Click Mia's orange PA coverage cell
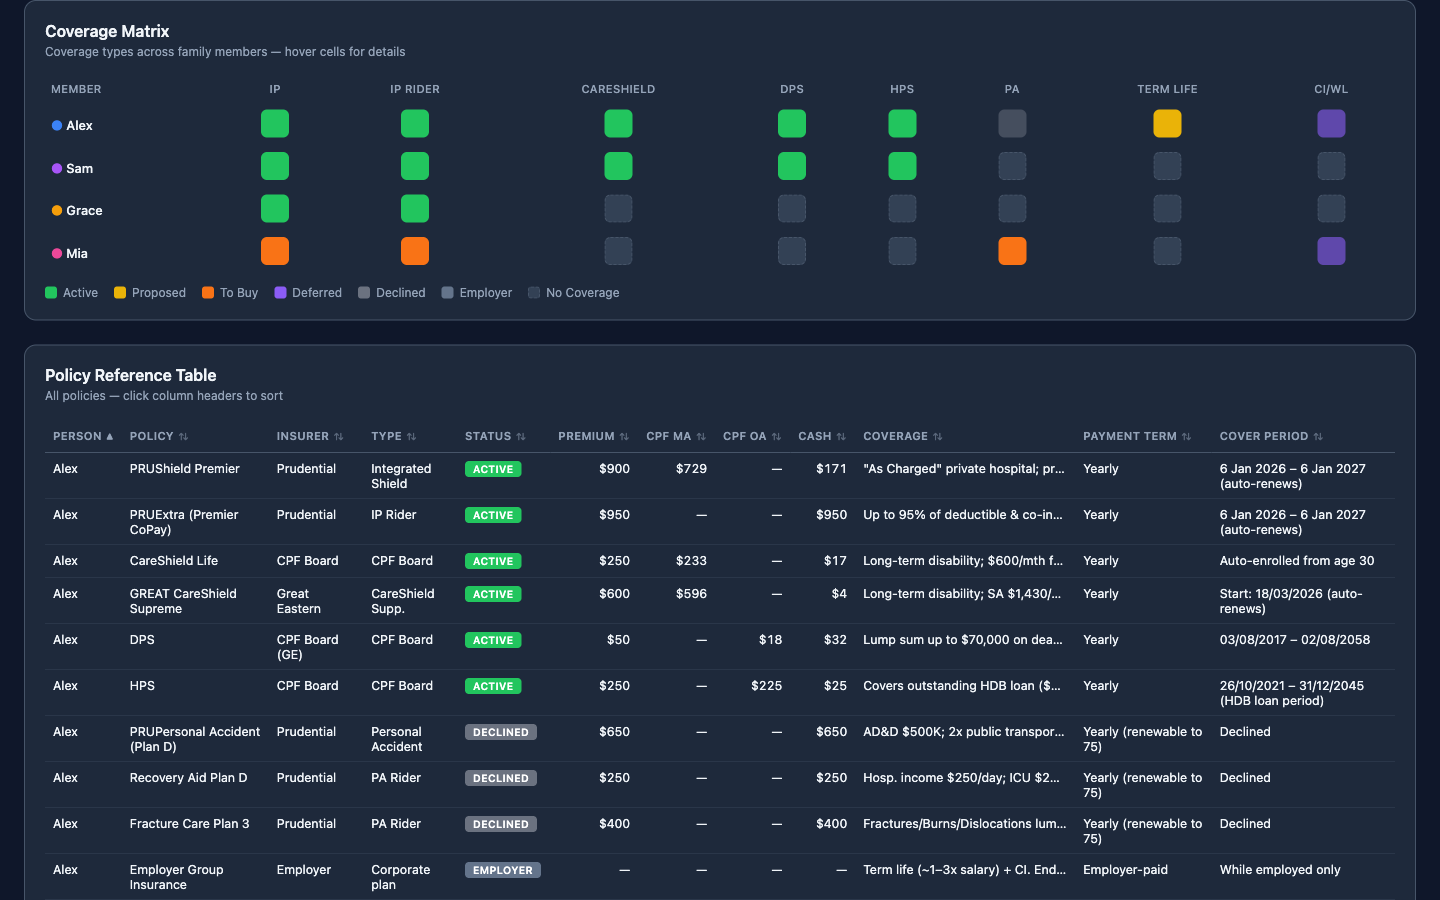Screen dimensions: 1440x900 1012,251
